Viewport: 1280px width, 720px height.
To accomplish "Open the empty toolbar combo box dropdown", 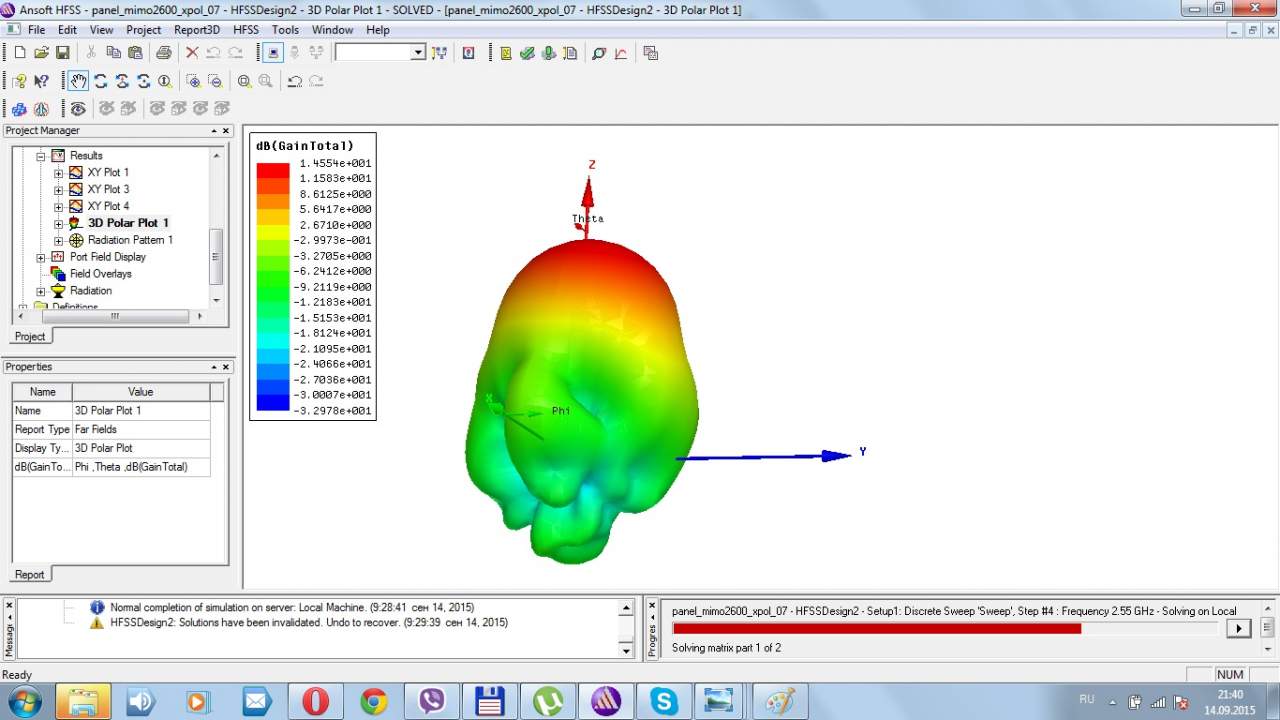I will [x=418, y=53].
